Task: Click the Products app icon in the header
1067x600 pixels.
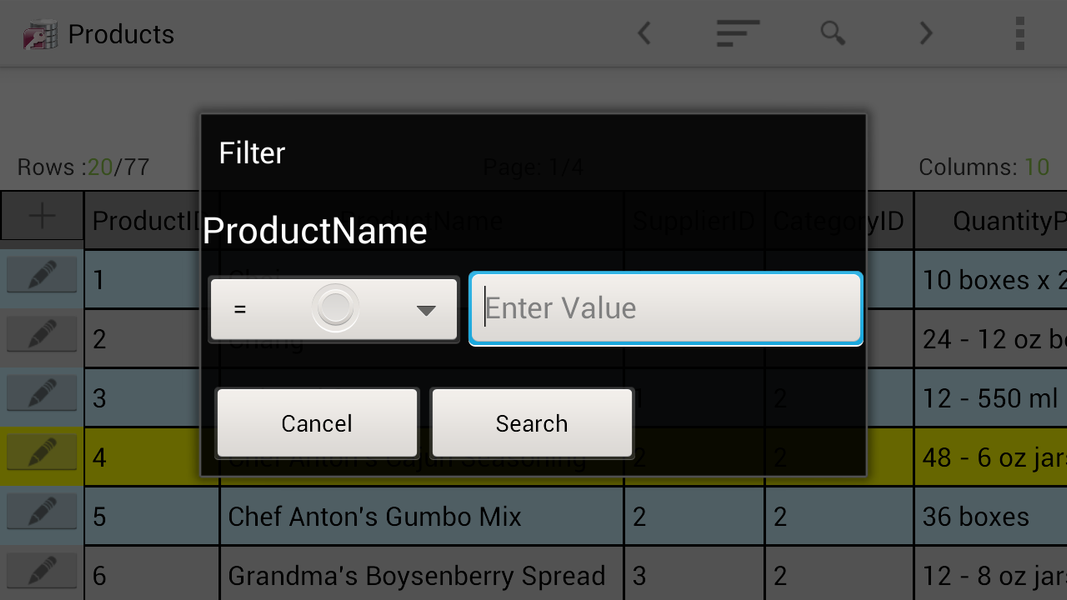Action: tap(39, 33)
